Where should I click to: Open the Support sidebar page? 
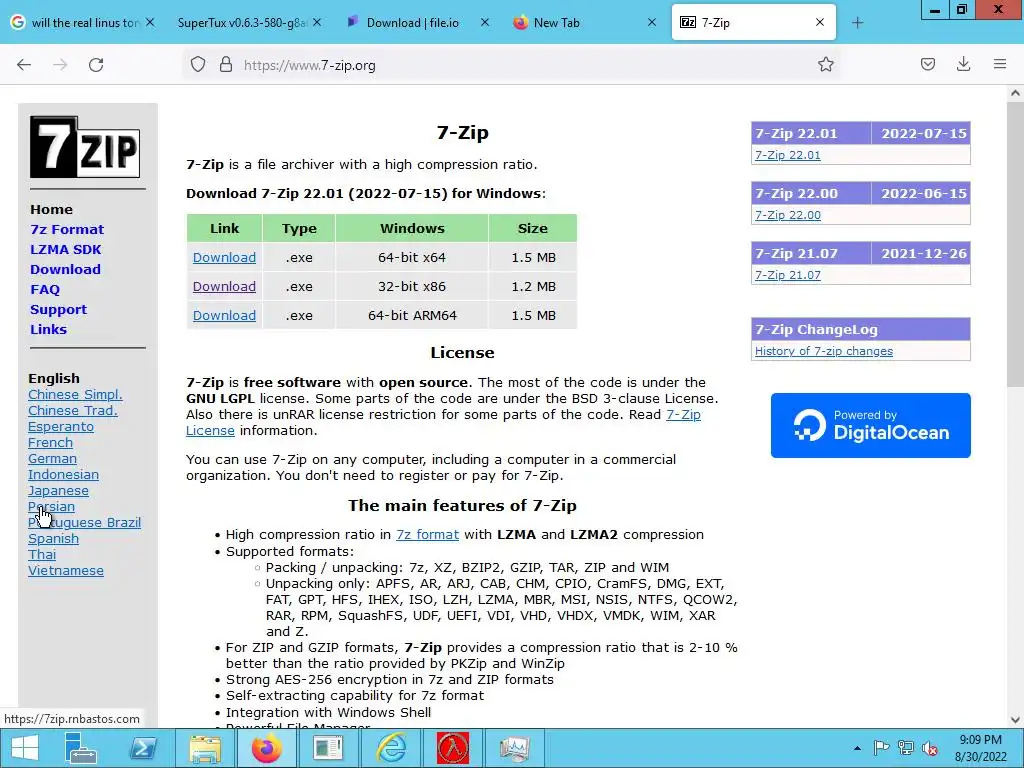[x=58, y=310]
